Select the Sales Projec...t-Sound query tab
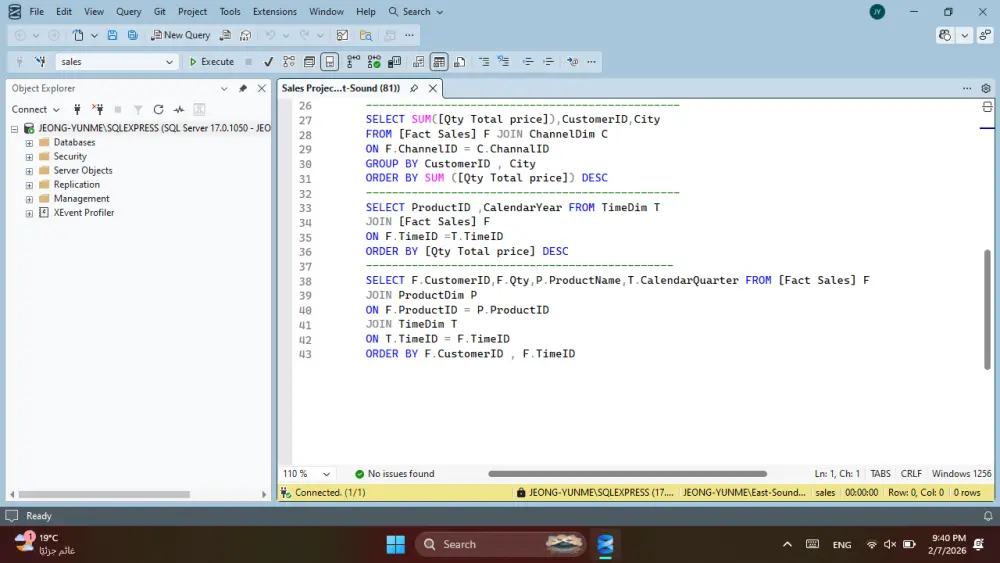This screenshot has width=1000, height=563. [x=341, y=88]
